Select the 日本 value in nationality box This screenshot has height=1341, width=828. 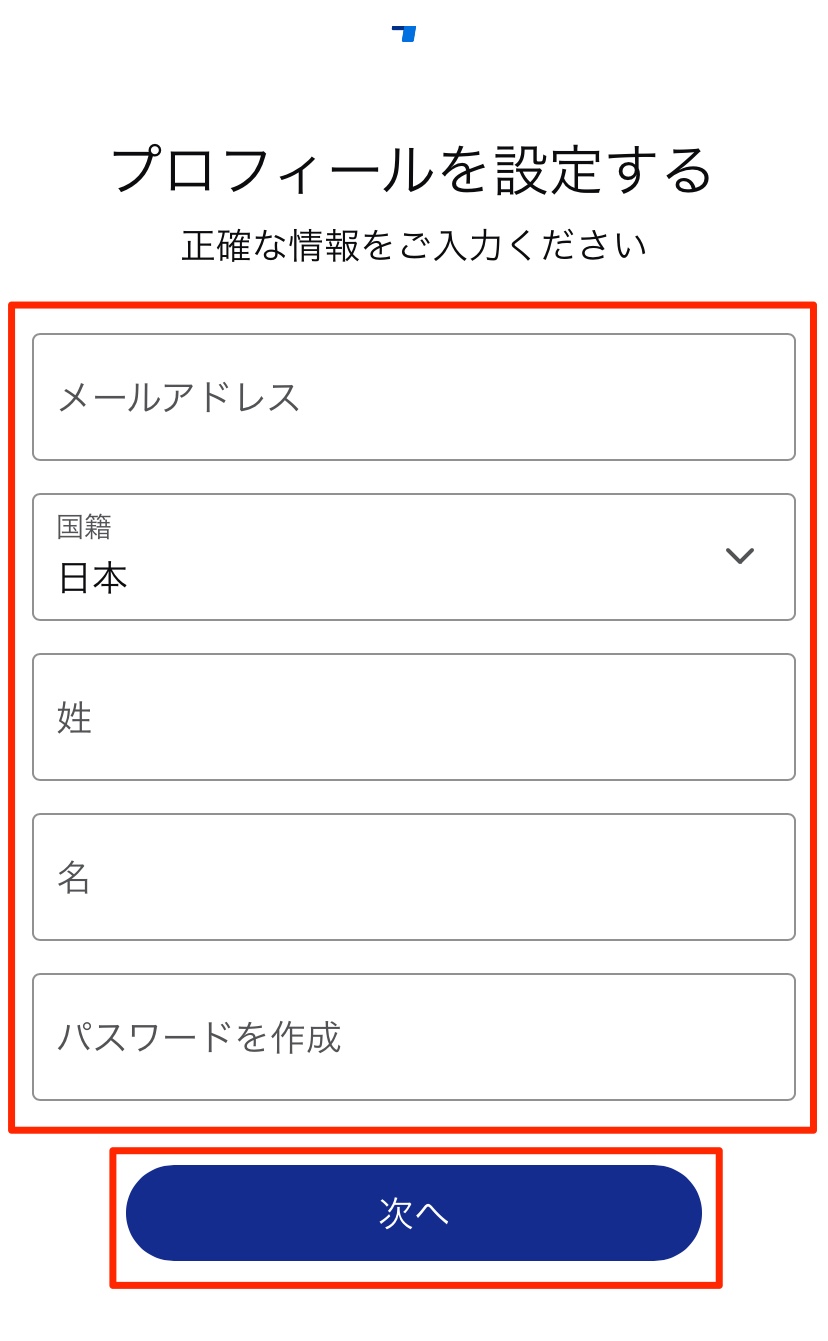tap(93, 578)
